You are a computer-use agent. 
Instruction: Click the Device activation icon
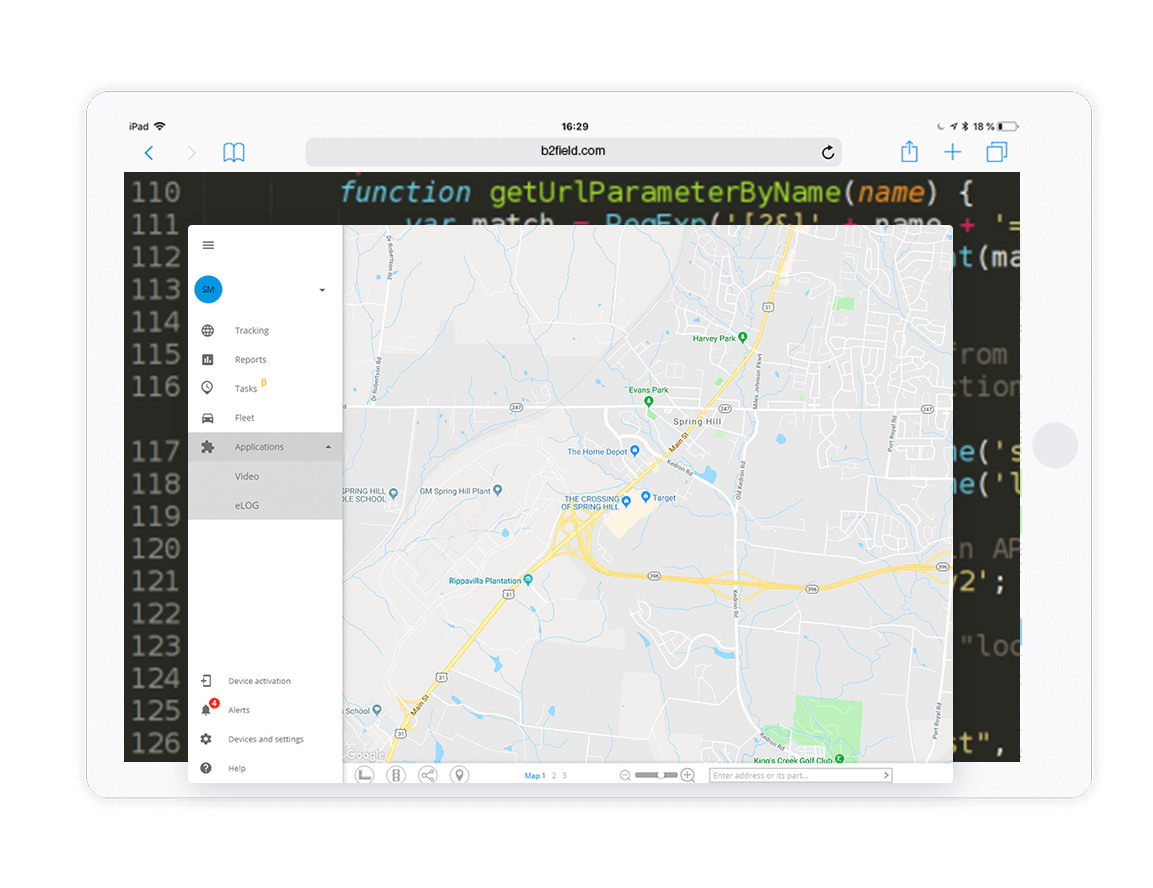pos(206,681)
